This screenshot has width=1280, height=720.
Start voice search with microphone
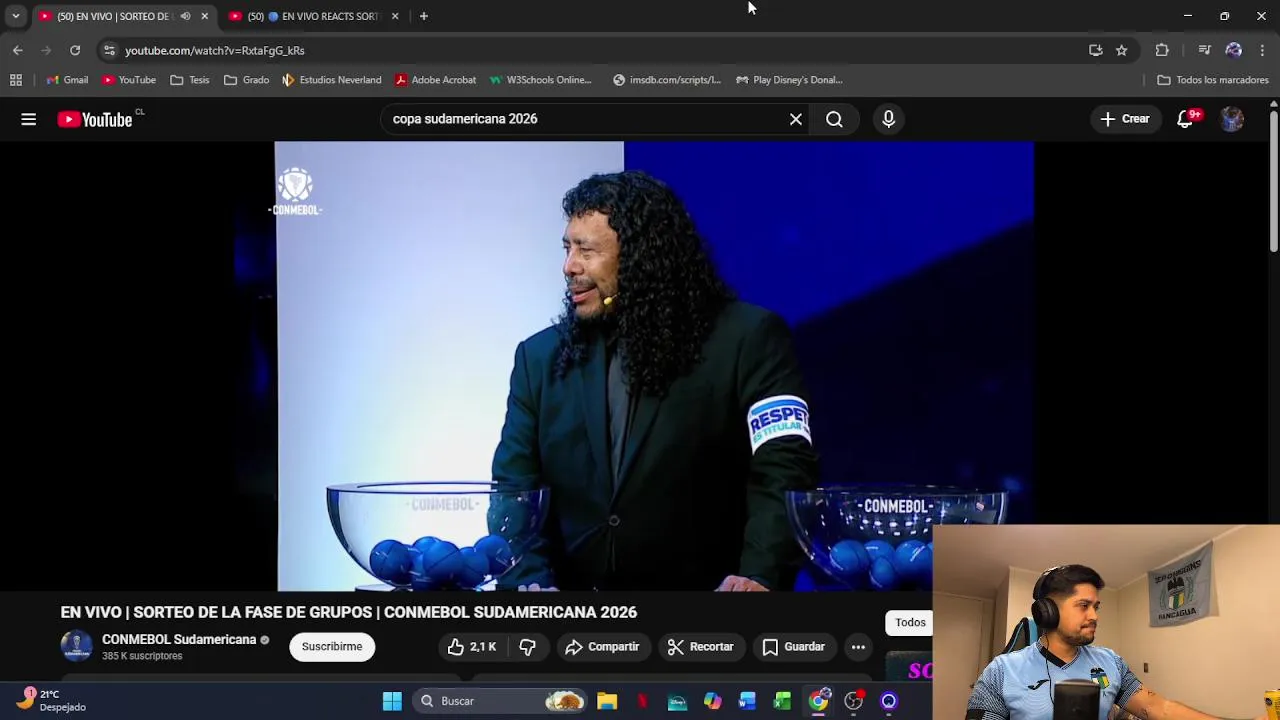click(888, 119)
